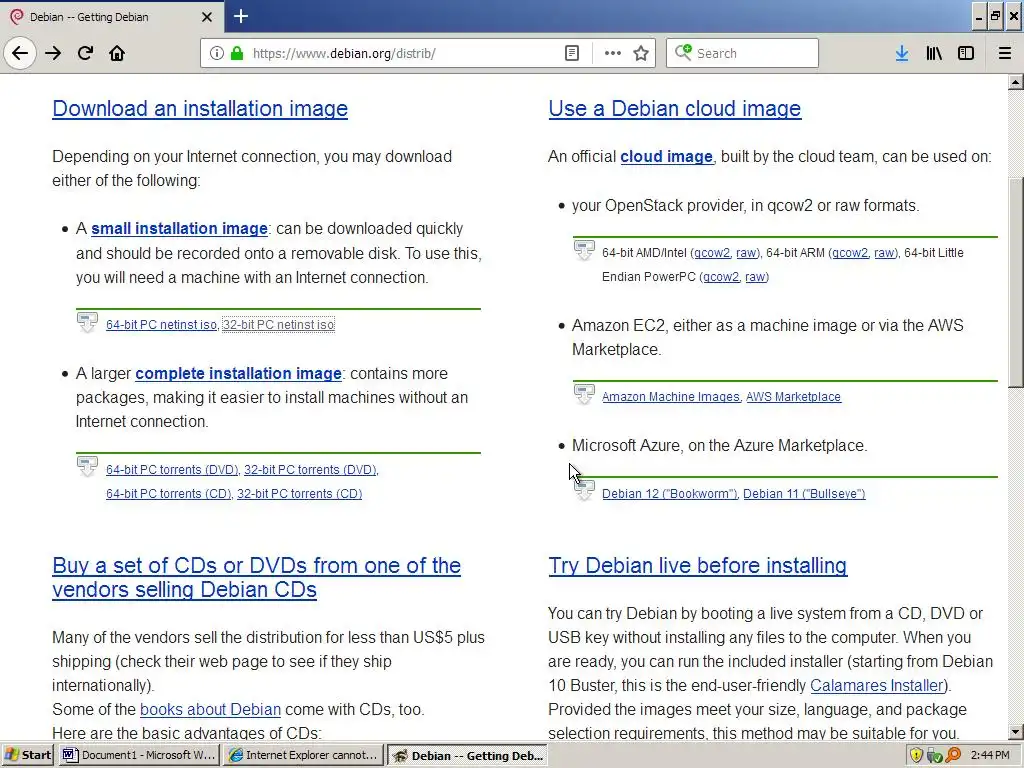Select the Debian -- Getting Debian tab
This screenshot has height=768, width=1024.
click(112, 17)
